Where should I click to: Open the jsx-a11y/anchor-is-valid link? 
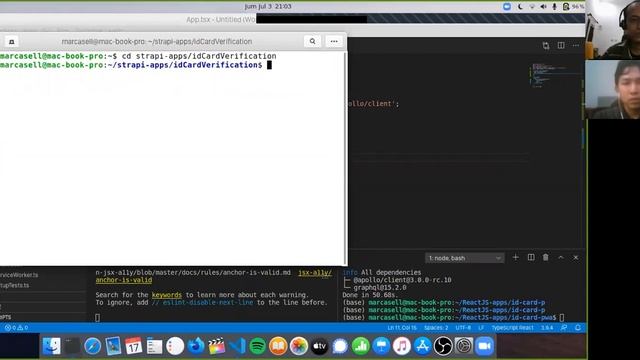tap(124, 280)
